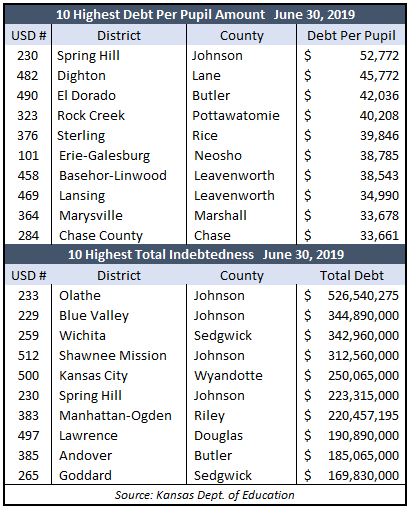
Task: Click the Total Debt column header
Action: pyautogui.click(x=352, y=276)
